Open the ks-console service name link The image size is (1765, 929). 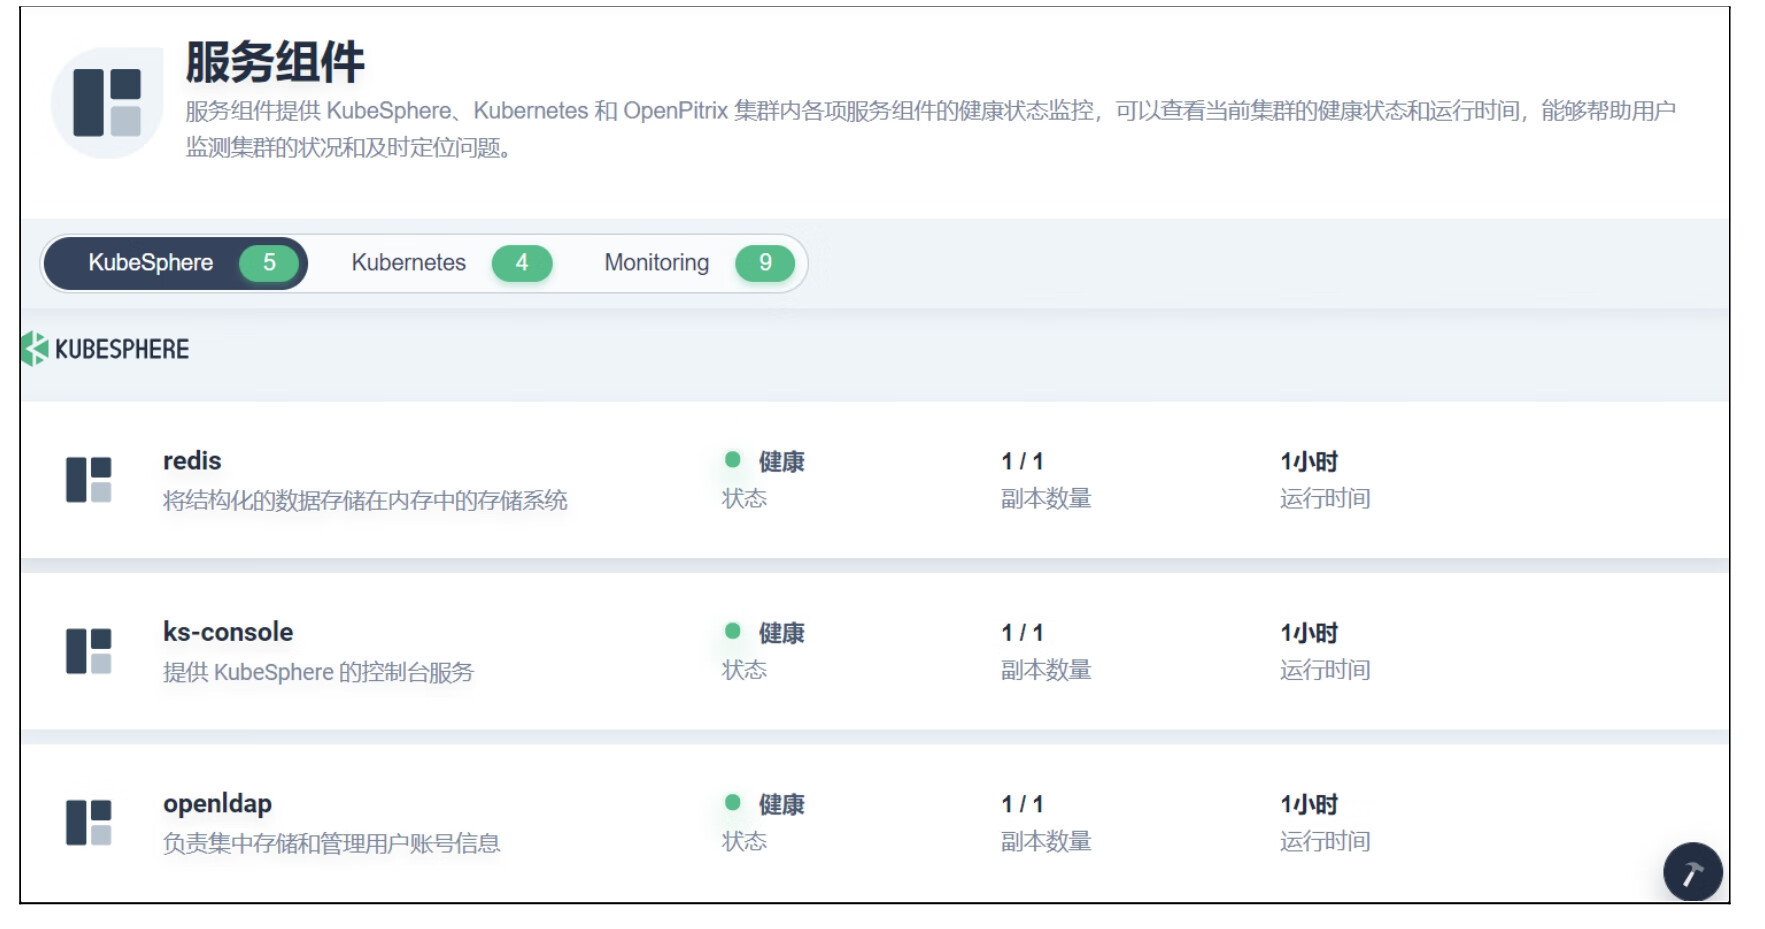pos(228,632)
